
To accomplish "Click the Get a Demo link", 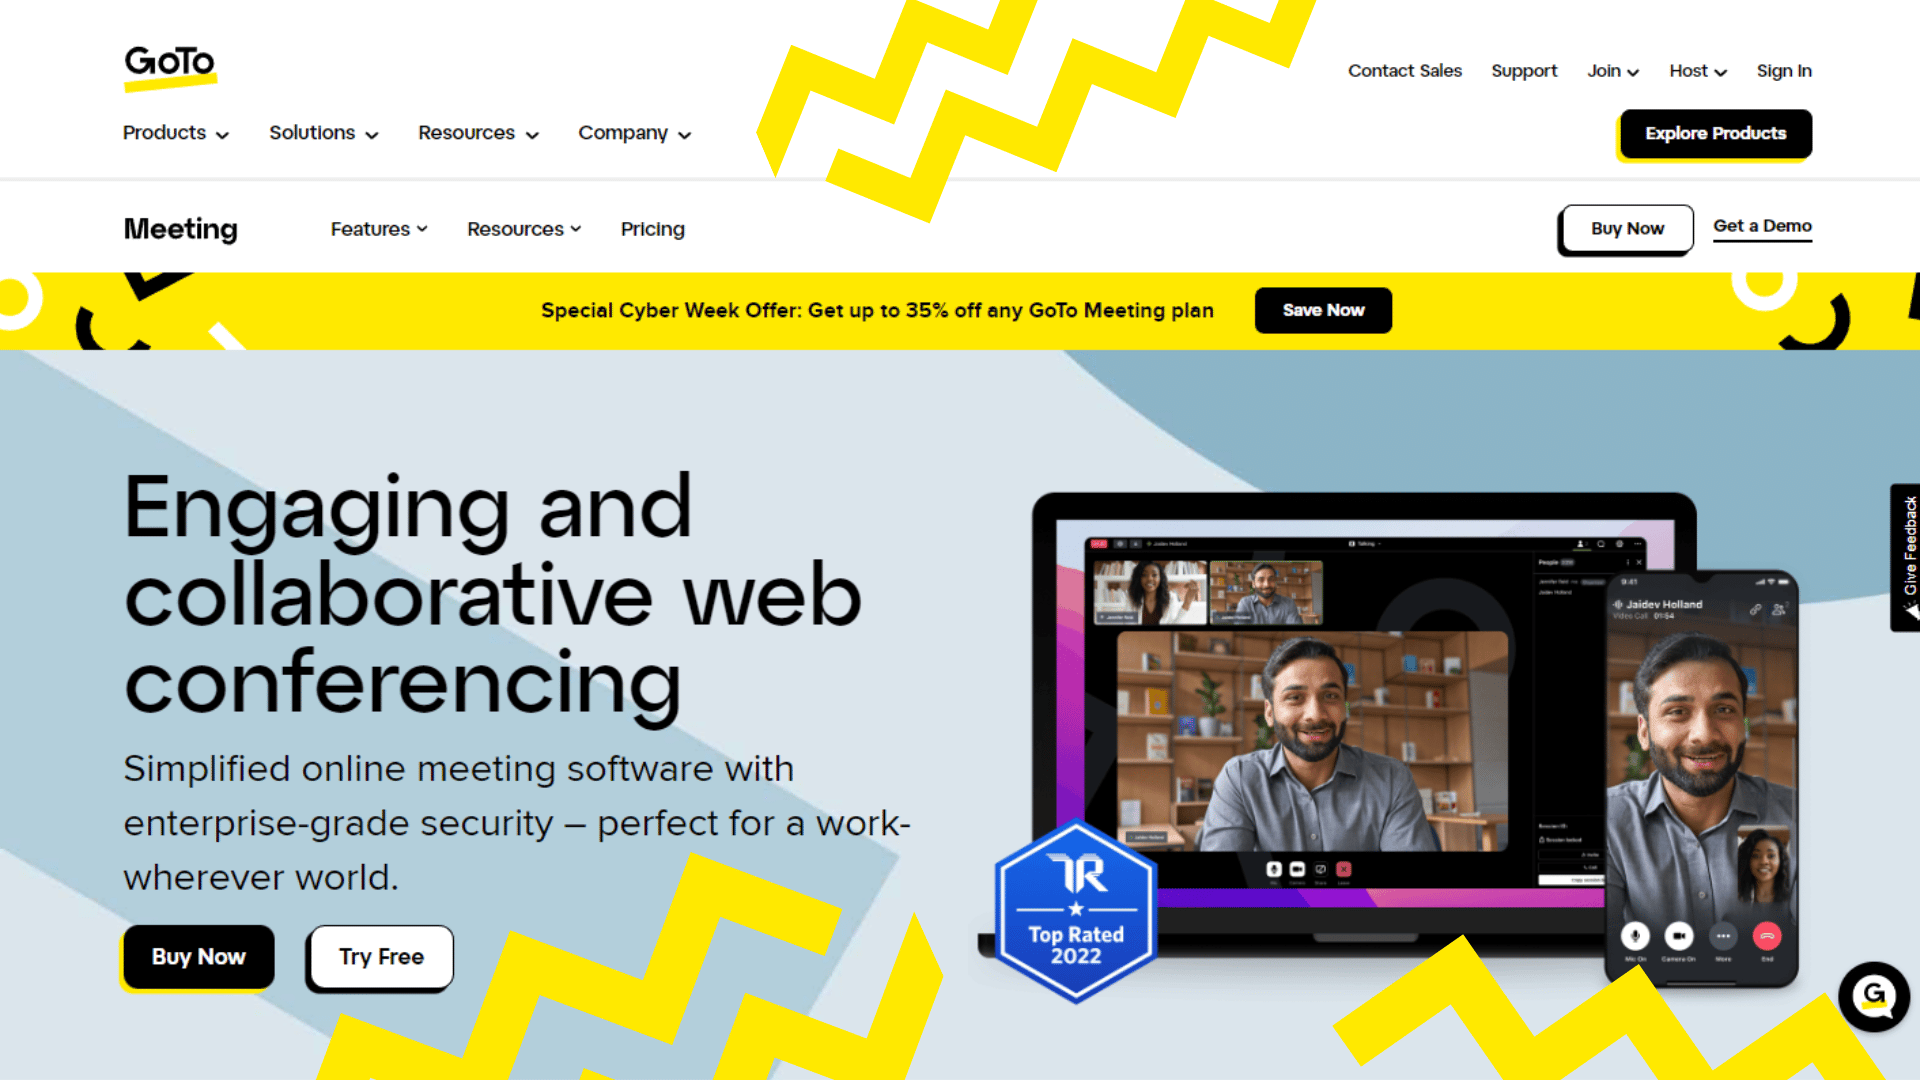I will (1763, 225).
